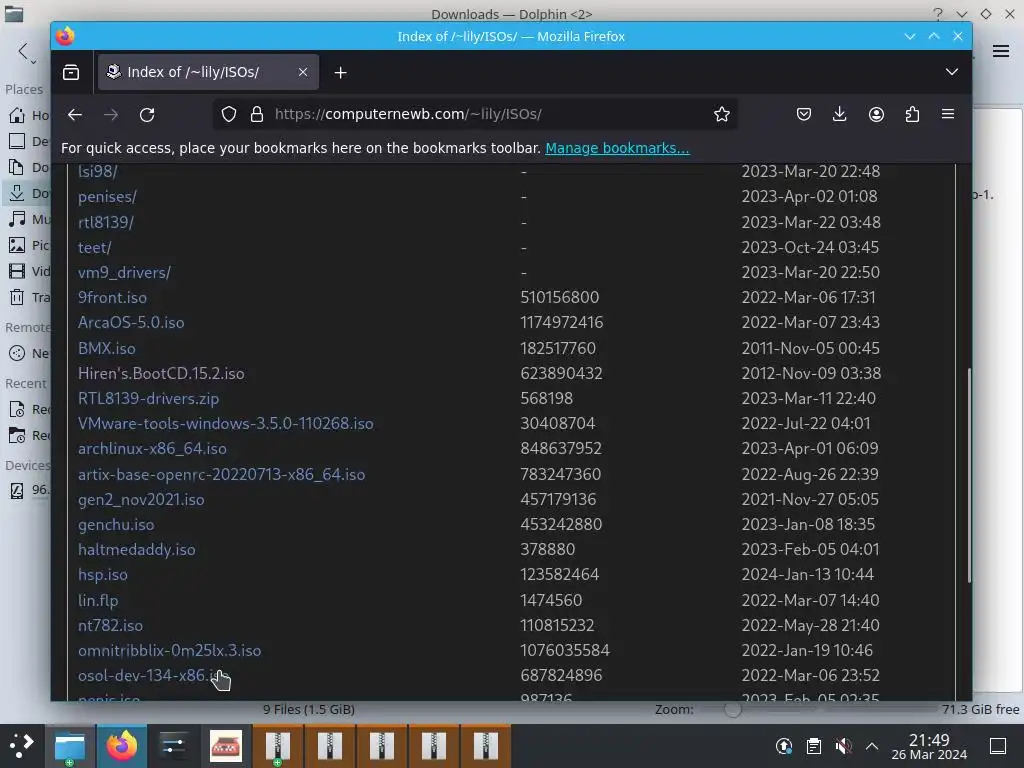Download osol-dev-134-x86 iso

click(x=150, y=675)
